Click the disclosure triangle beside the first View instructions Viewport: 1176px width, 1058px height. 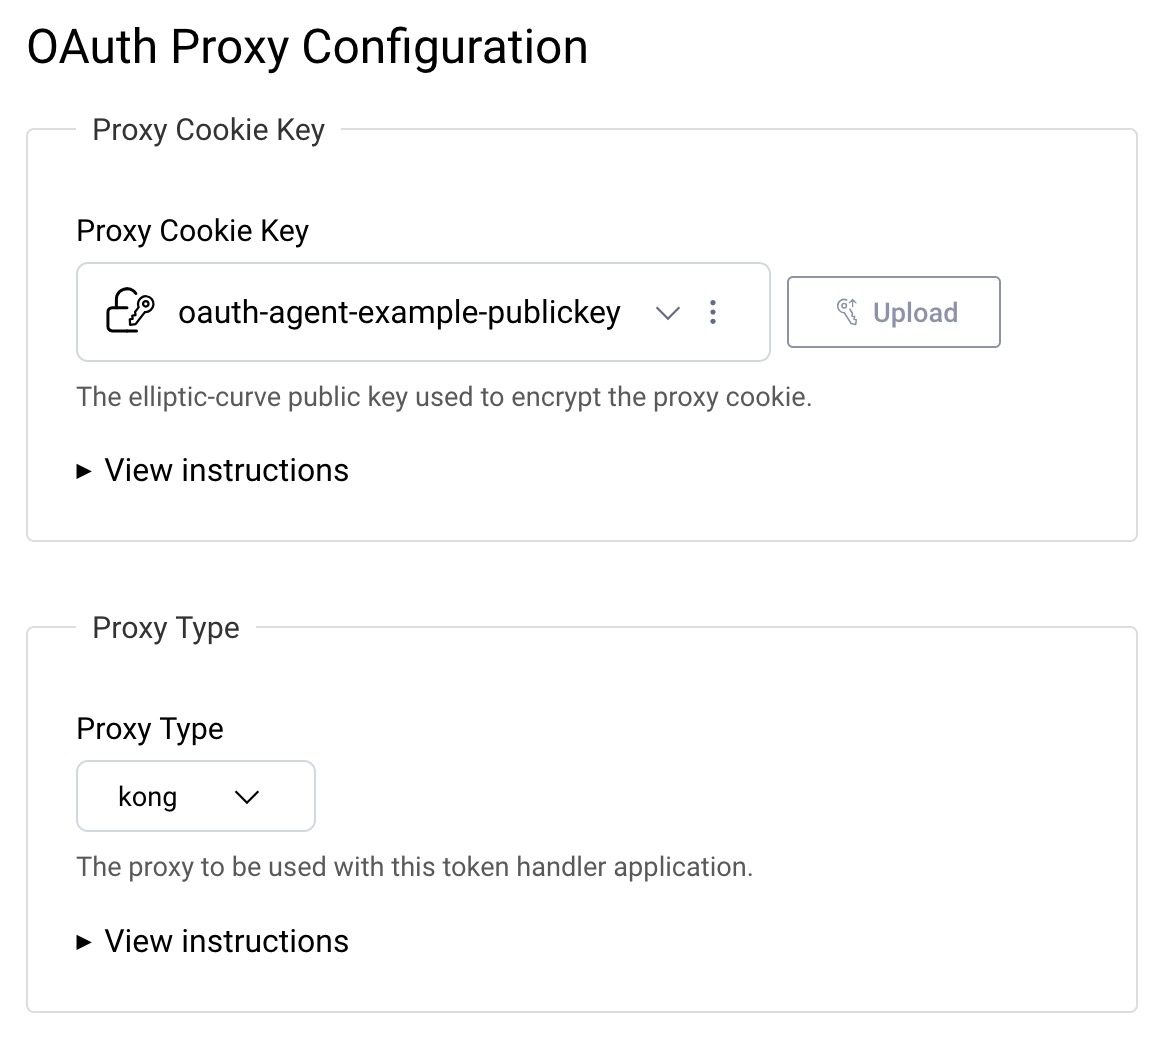[84, 471]
